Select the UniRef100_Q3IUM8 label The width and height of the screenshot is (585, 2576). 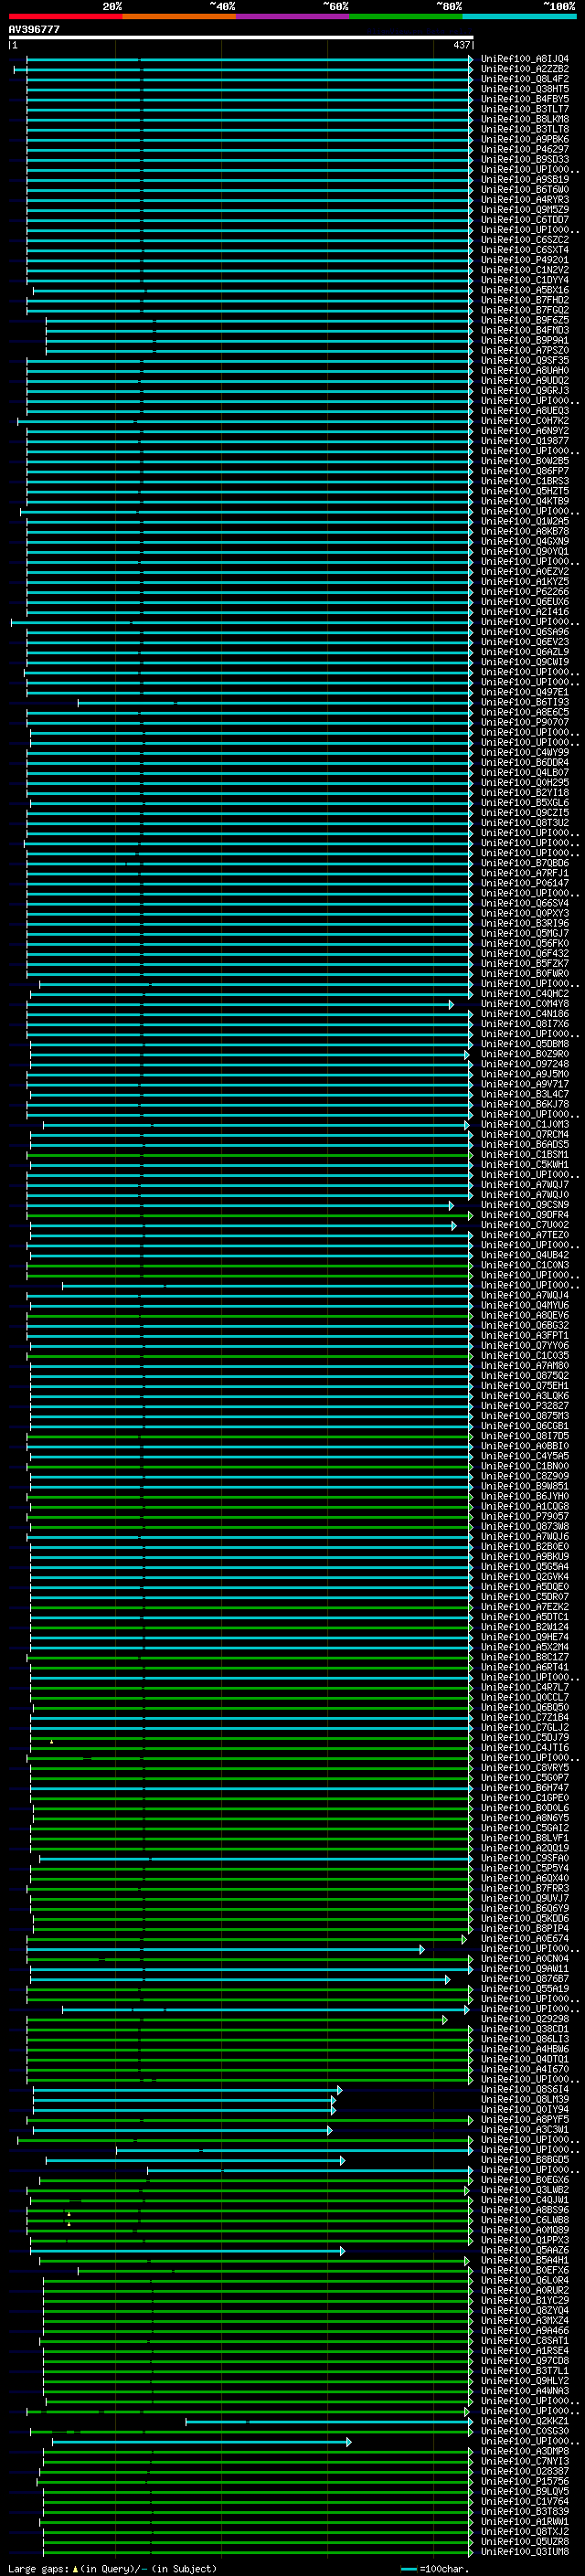coord(524,2552)
